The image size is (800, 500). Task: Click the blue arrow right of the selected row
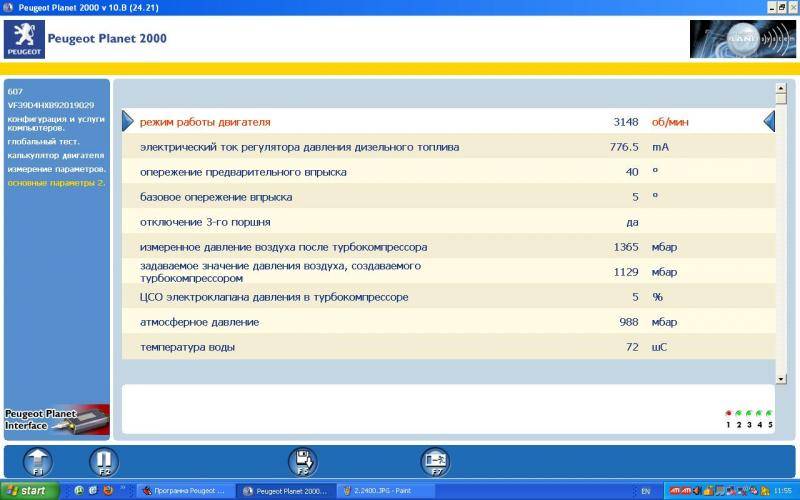tap(769, 121)
